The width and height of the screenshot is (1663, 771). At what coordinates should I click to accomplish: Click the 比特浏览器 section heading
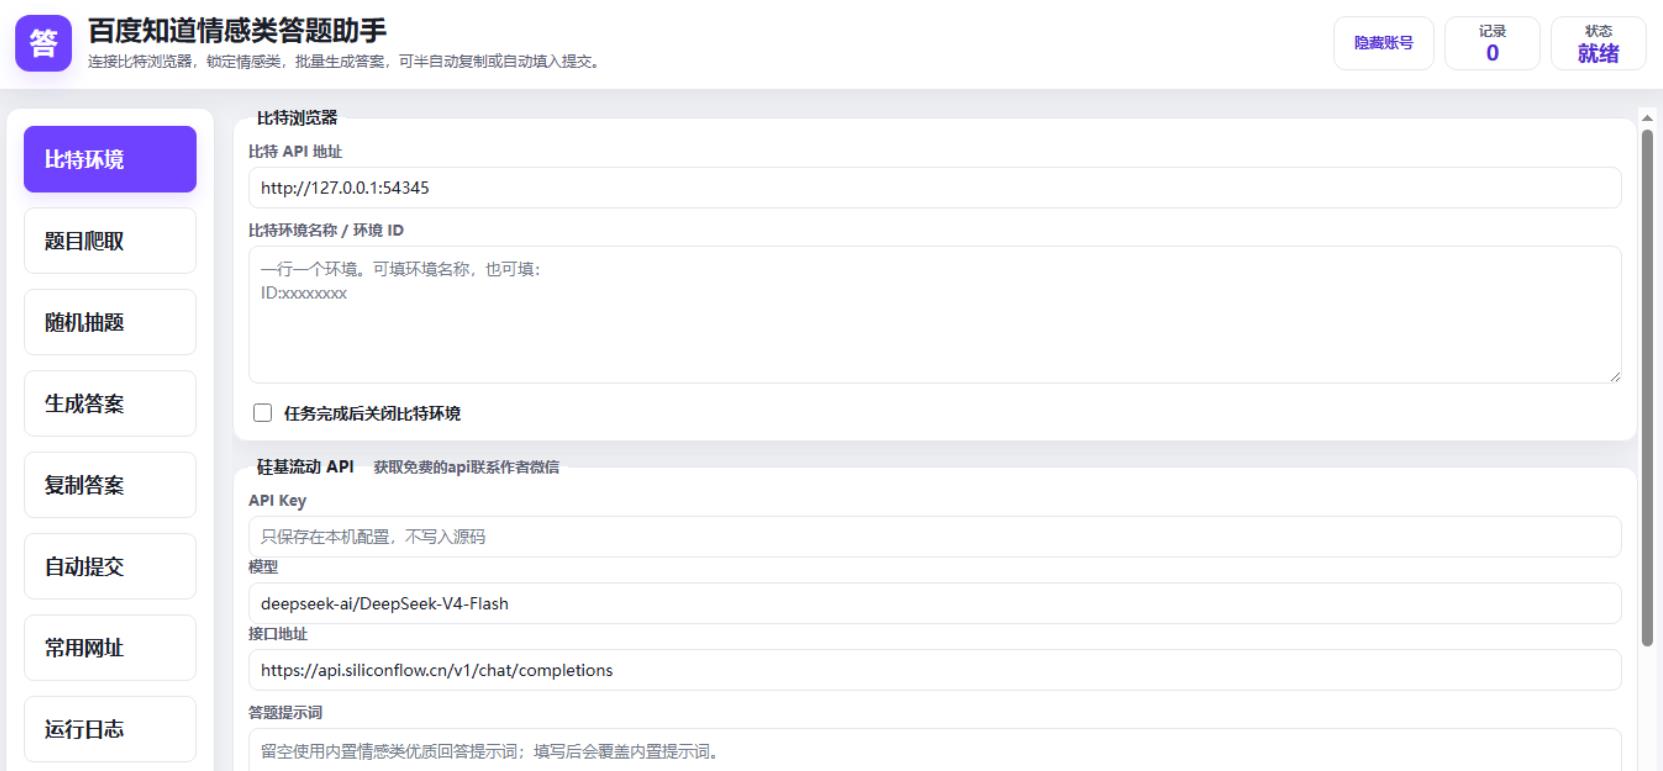click(x=297, y=118)
